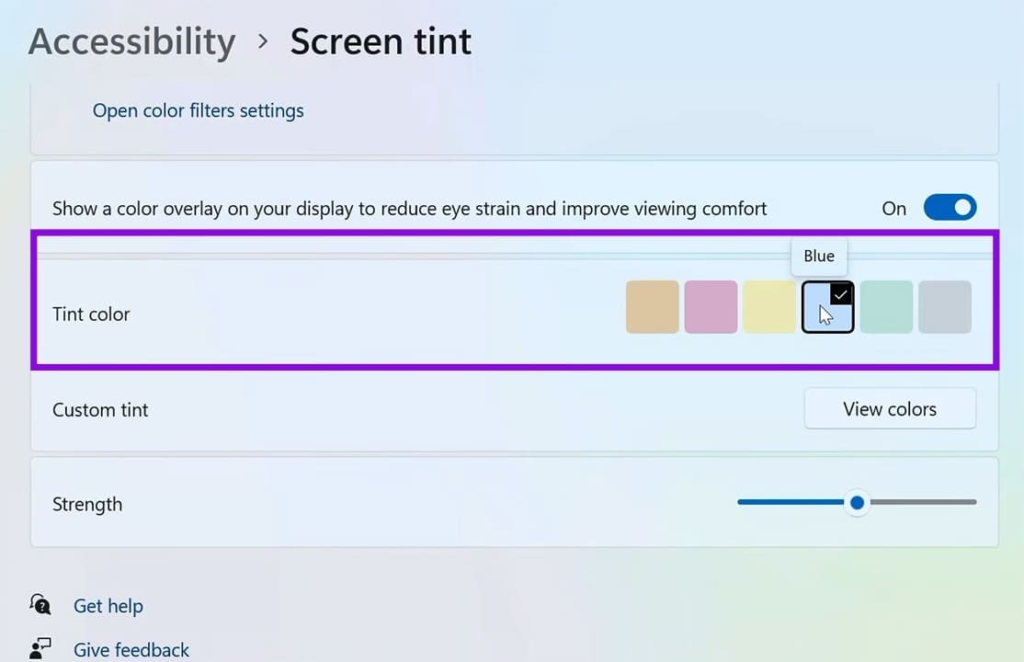Click the checkmark on the selected tint

840,295
